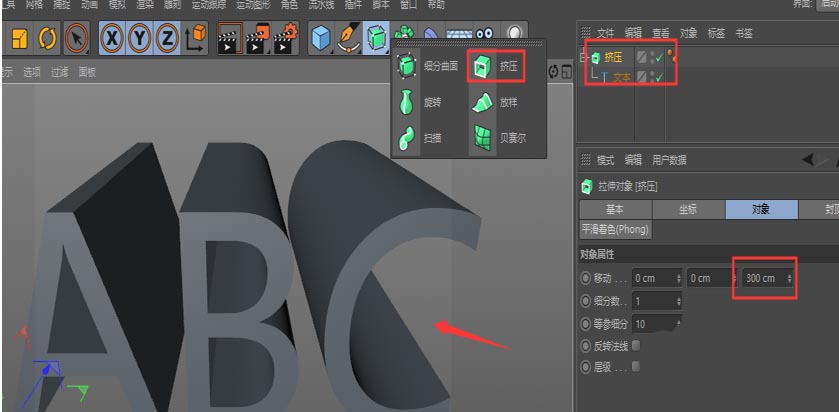This screenshot has width=839, height=412.
Task: Enable the 层级 checkbox
Action: [x=636, y=367]
